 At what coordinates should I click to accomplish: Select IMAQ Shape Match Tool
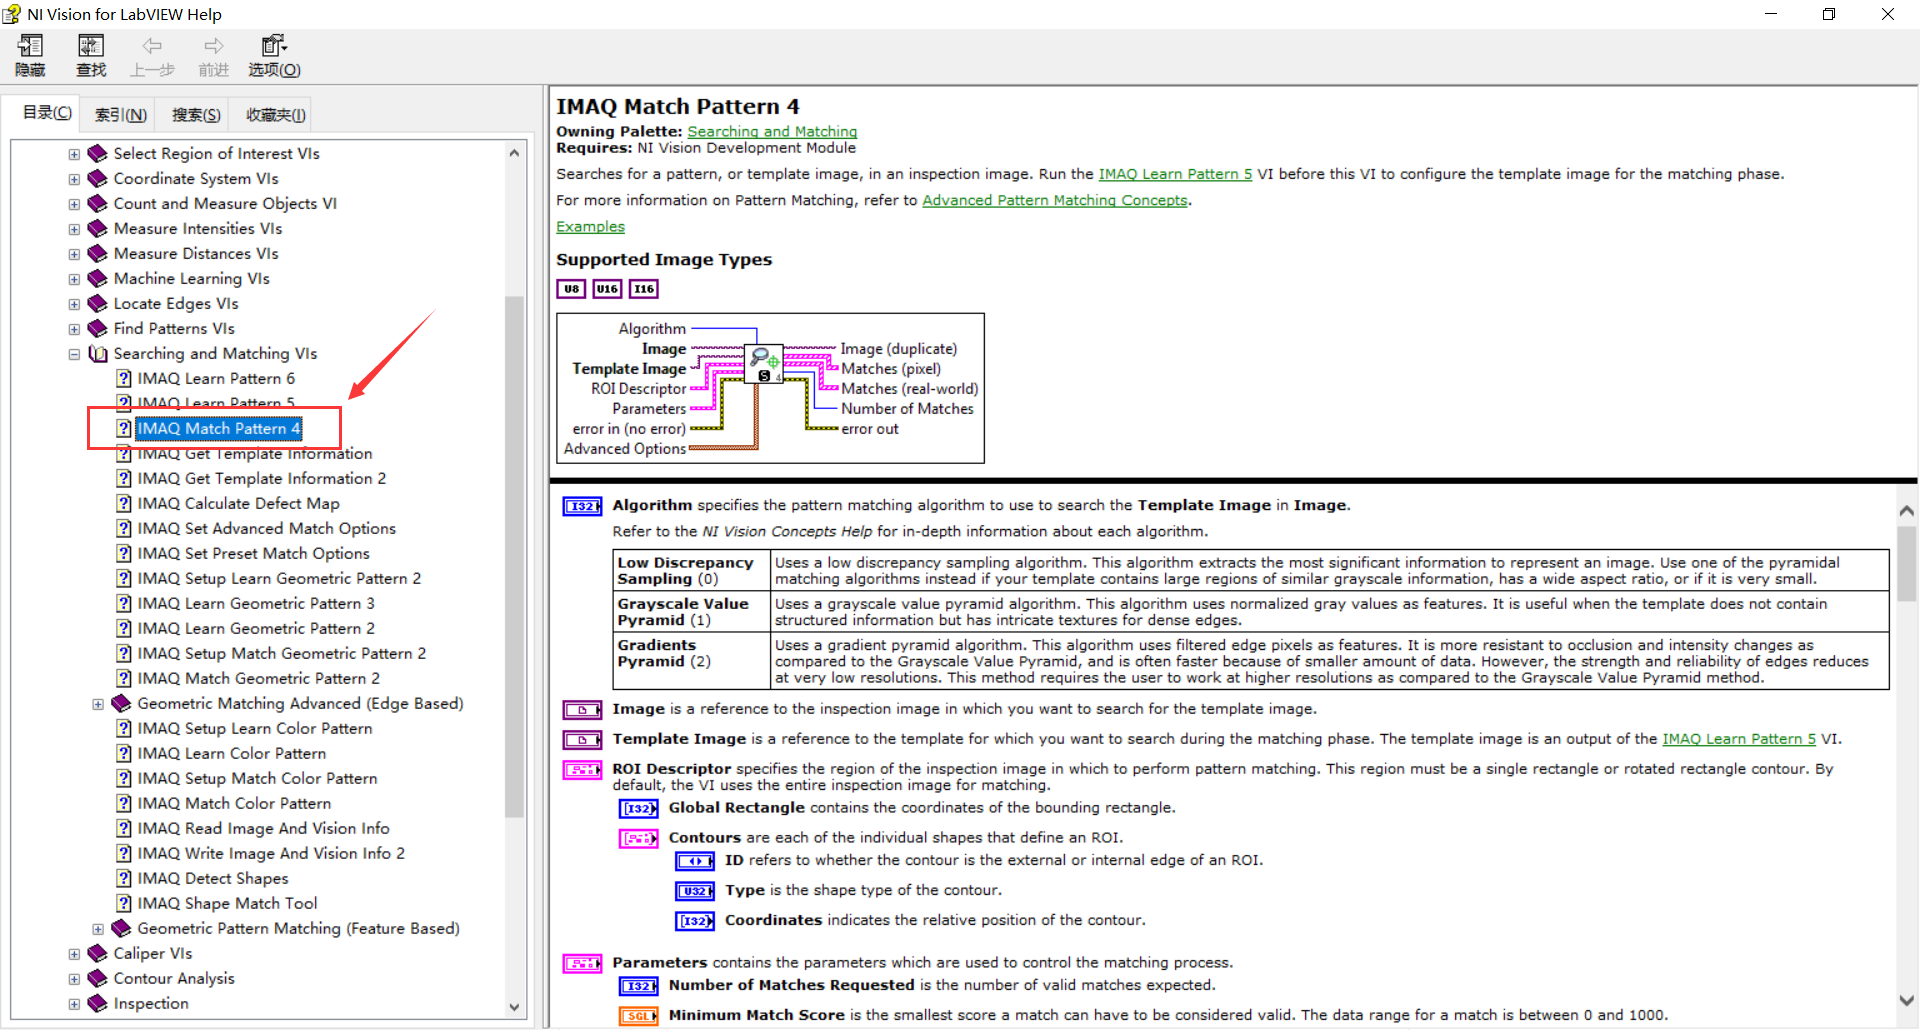point(227,903)
